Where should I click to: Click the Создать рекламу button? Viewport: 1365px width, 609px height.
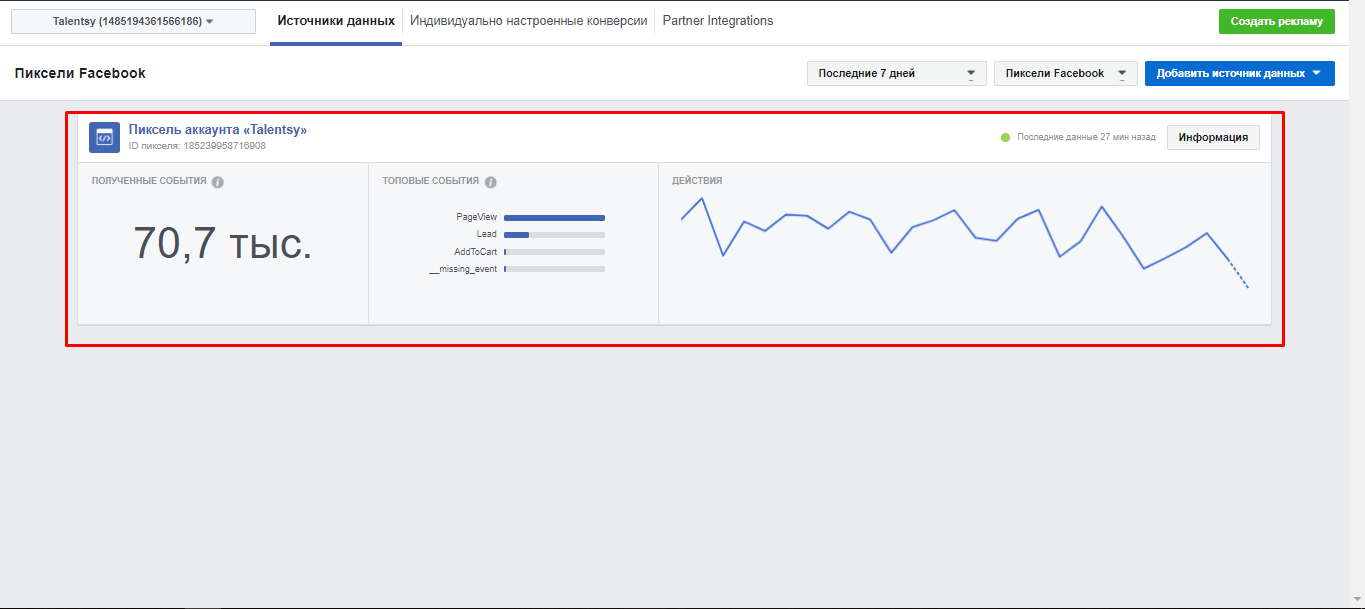pyautogui.click(x=1276, y=21)
